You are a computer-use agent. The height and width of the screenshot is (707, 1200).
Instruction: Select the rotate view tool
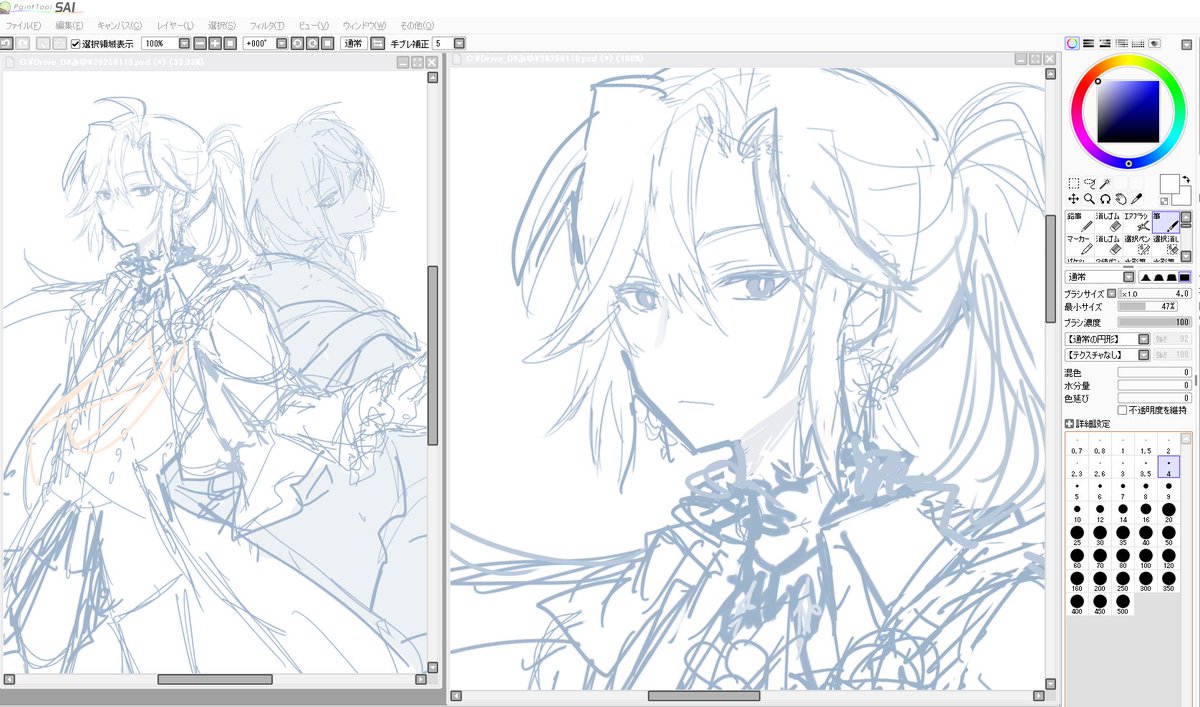point(1105,199)
